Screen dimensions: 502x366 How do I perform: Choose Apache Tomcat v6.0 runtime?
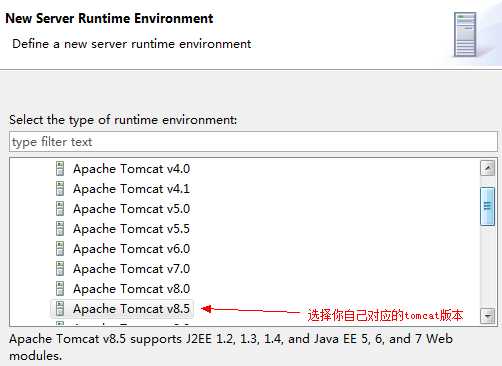(x=131, y=249)
